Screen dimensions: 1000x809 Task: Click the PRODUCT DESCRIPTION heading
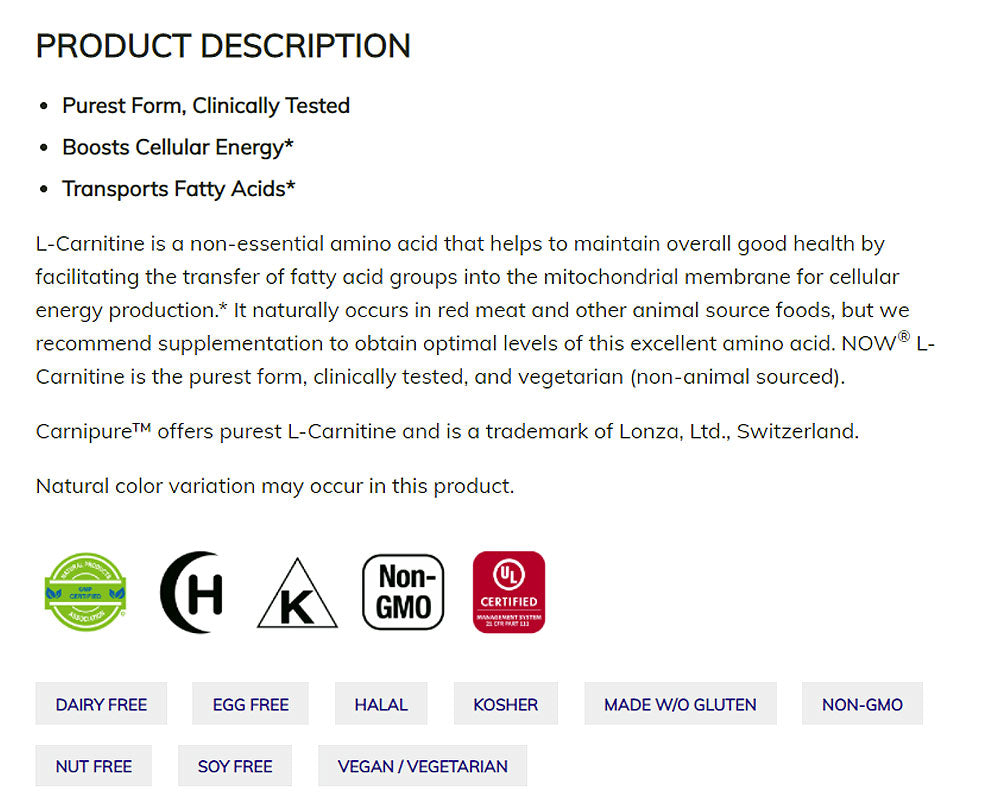point(223,46)
